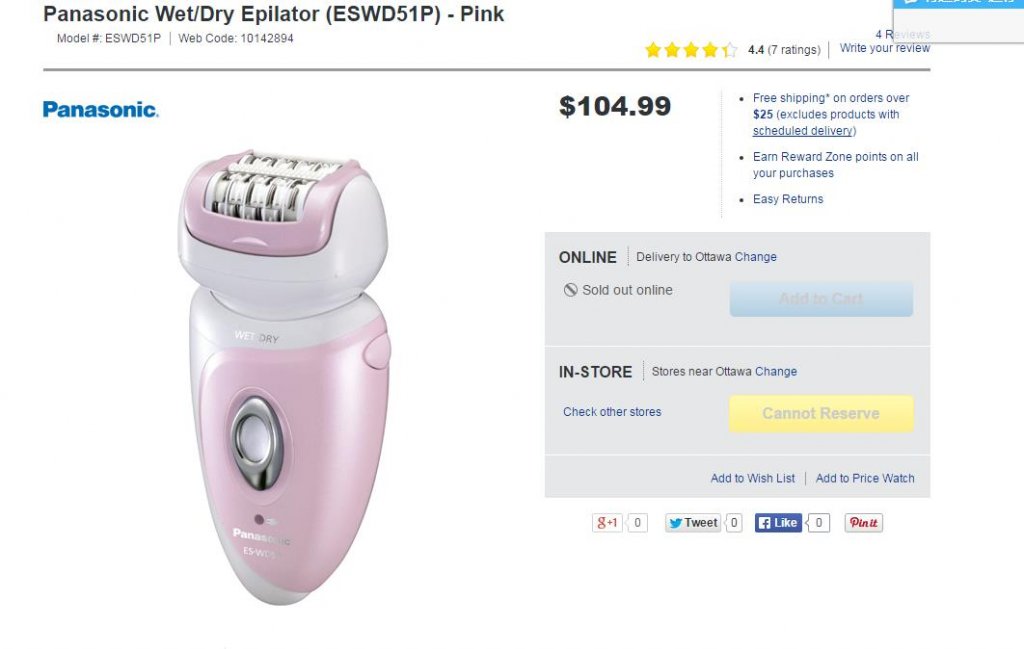Click the Pinterest Pin it button
Screen dimensions: 1024x649
[863, 523]
